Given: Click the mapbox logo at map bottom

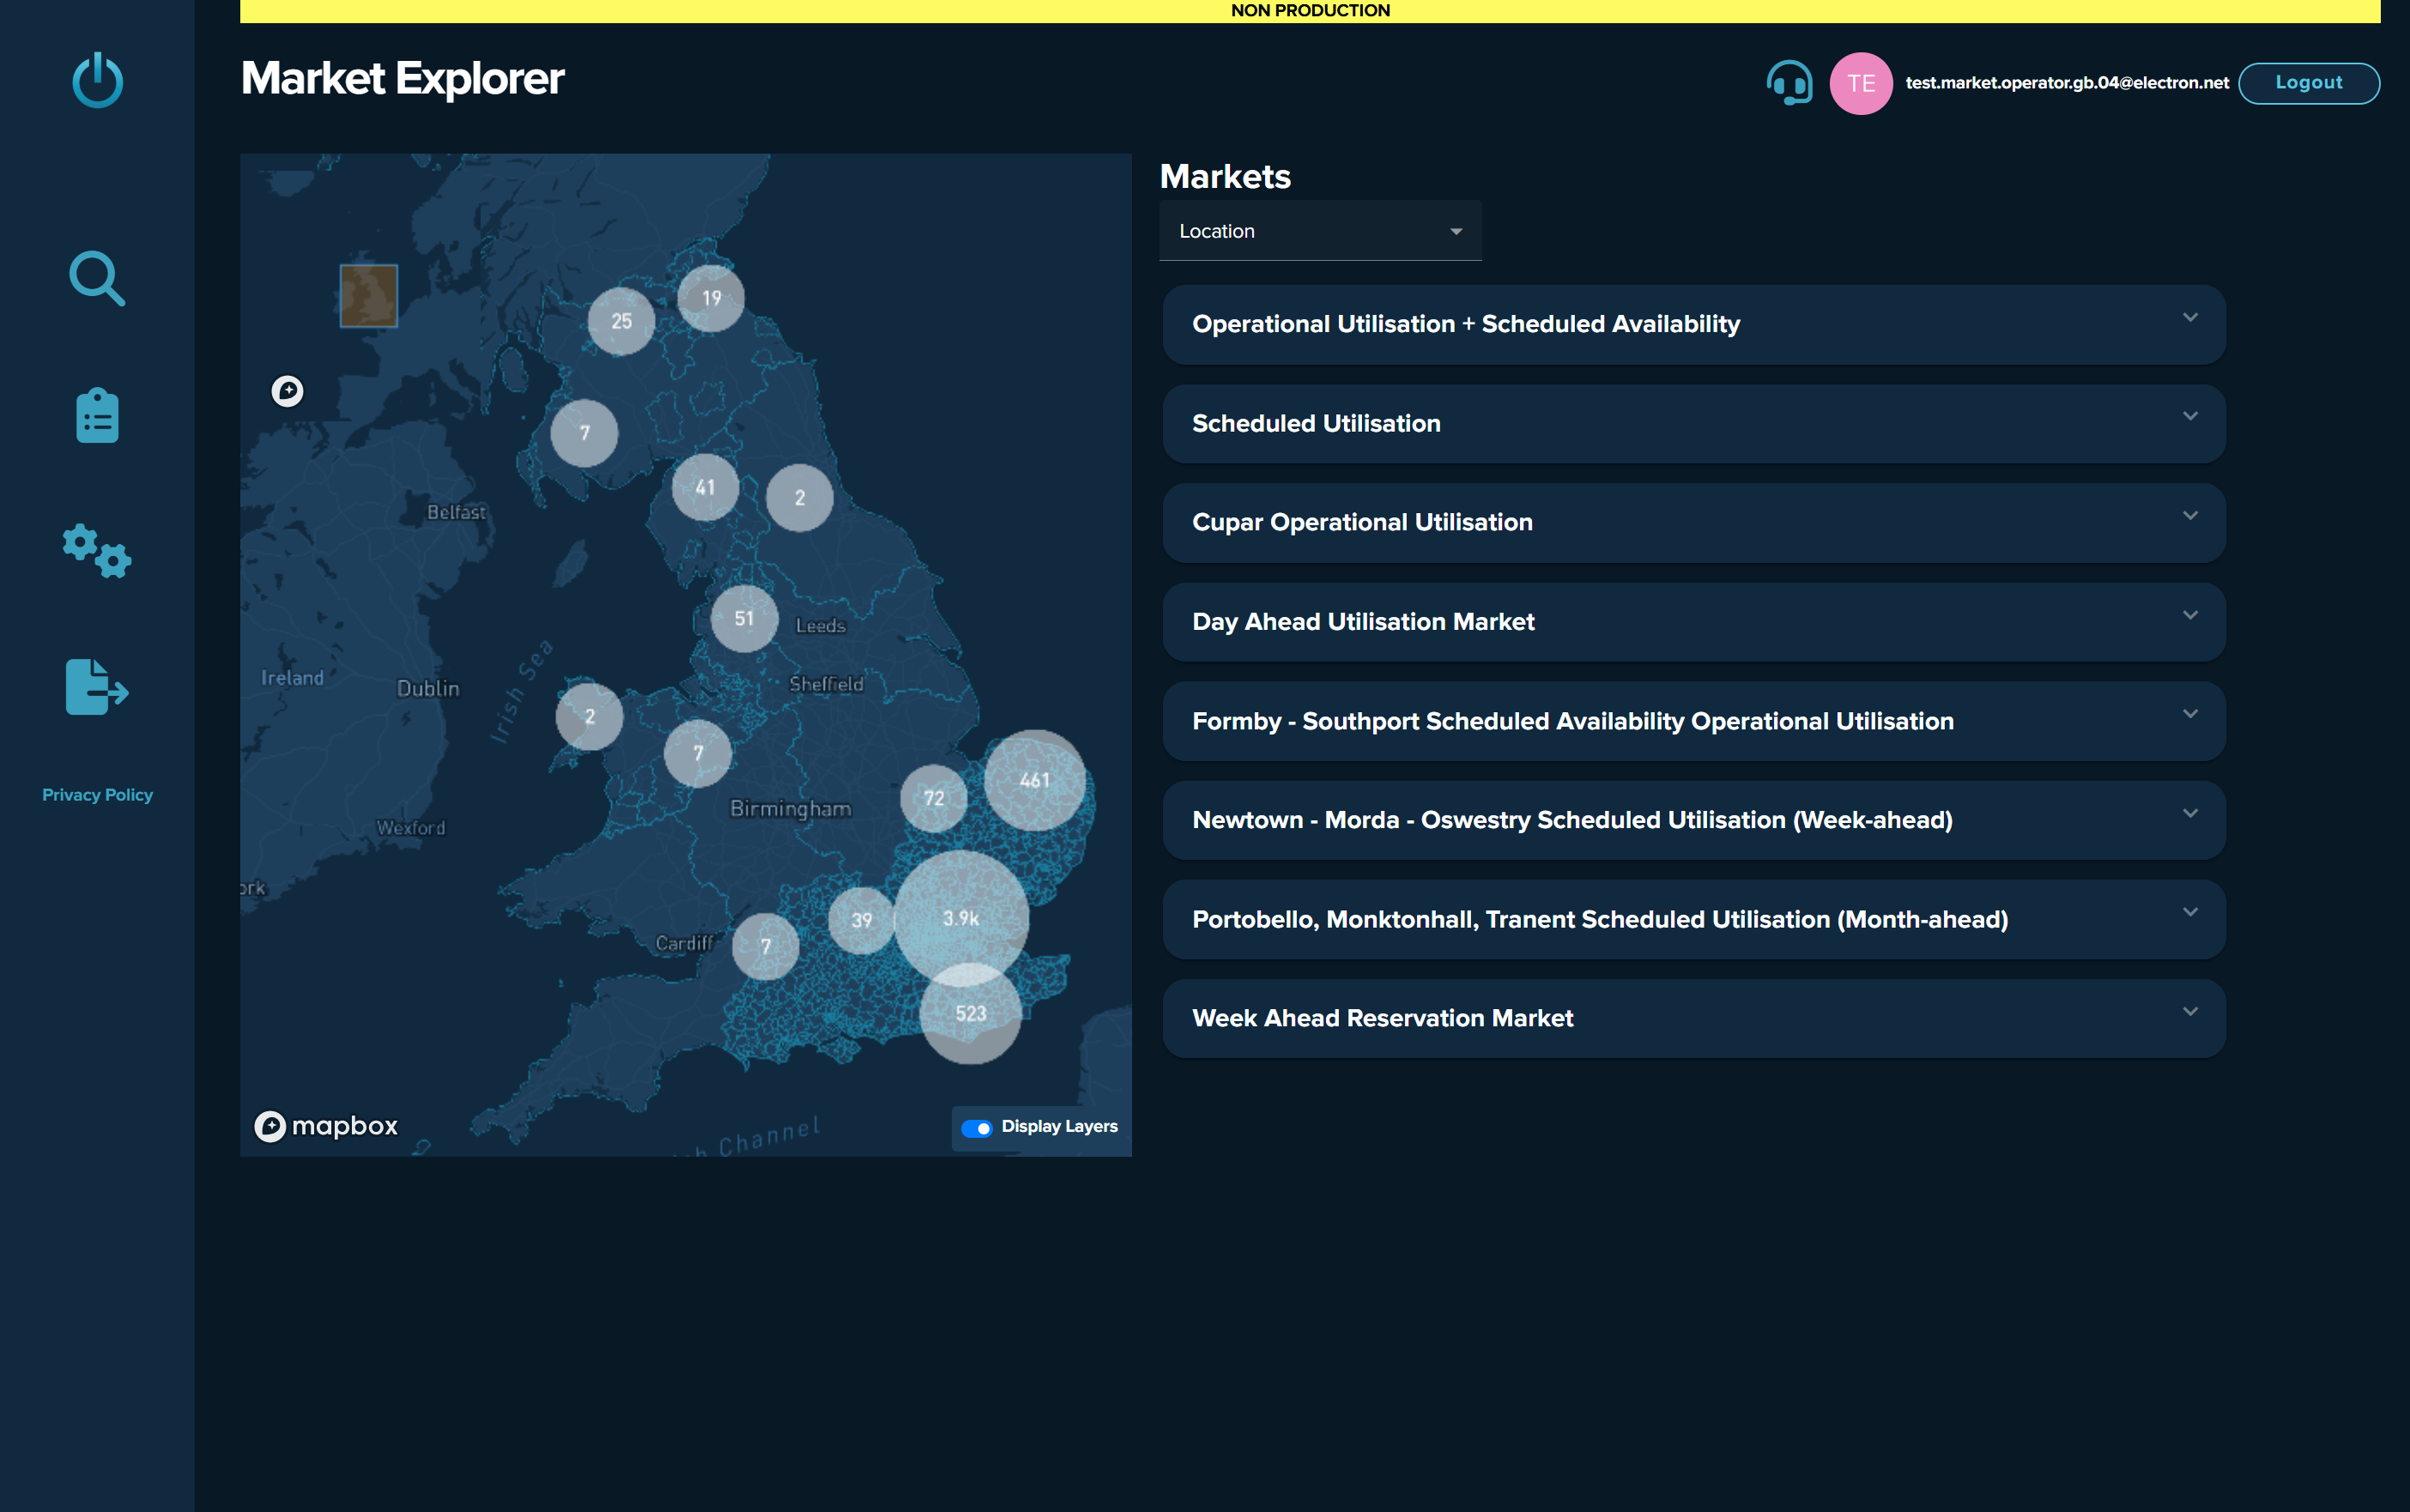Looking at the screenshot, I should 326,1126.
